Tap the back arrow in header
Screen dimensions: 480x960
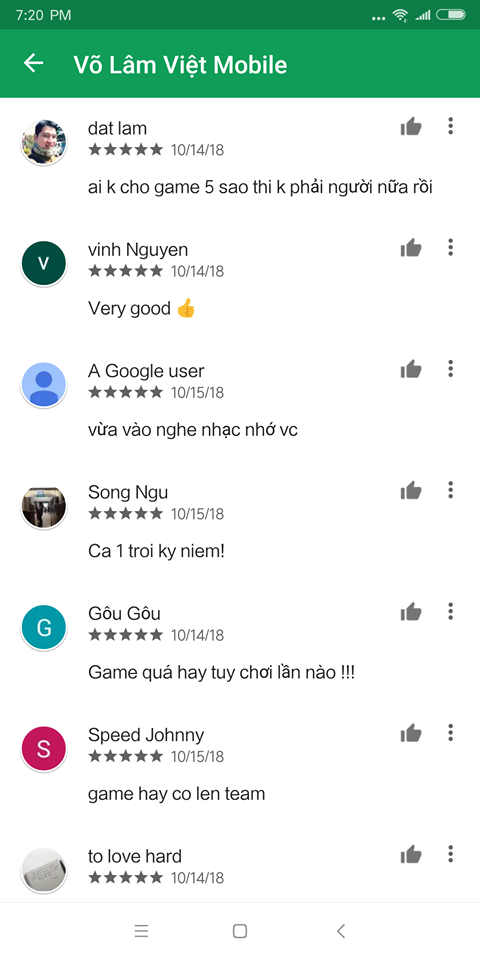click(34, 63)
